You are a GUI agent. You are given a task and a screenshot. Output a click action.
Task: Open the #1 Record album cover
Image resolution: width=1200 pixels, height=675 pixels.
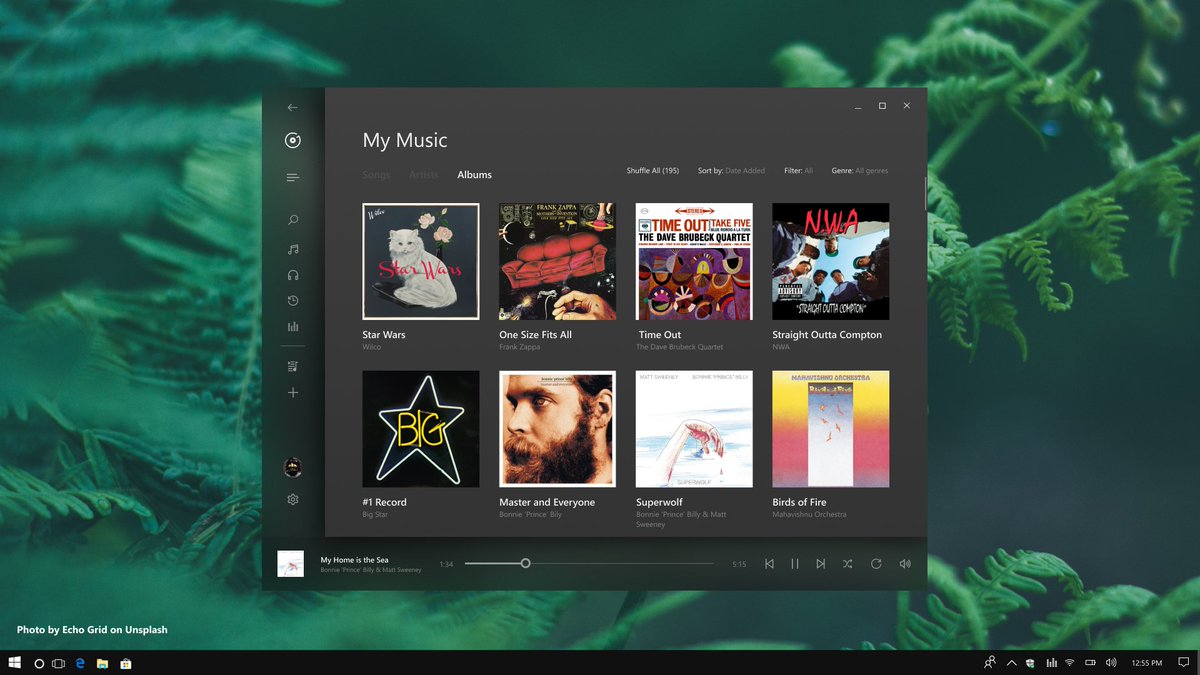[420, 429]
